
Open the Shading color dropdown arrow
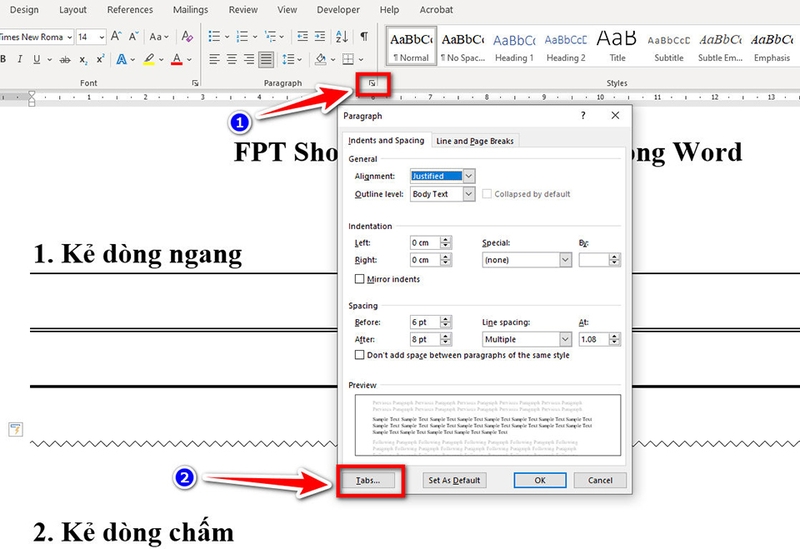(333, 60)
